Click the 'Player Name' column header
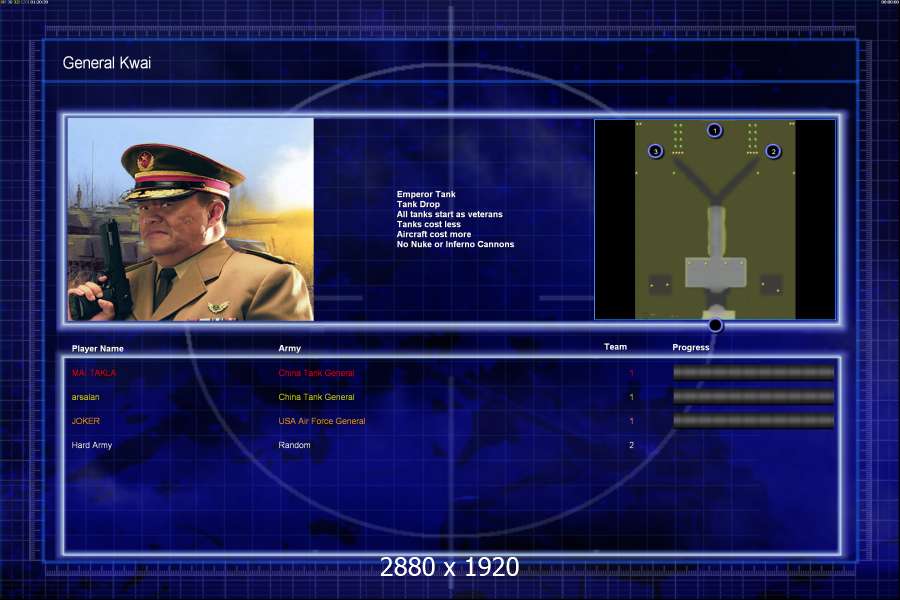This screenshot has width=900, height=600. (98, 349)
